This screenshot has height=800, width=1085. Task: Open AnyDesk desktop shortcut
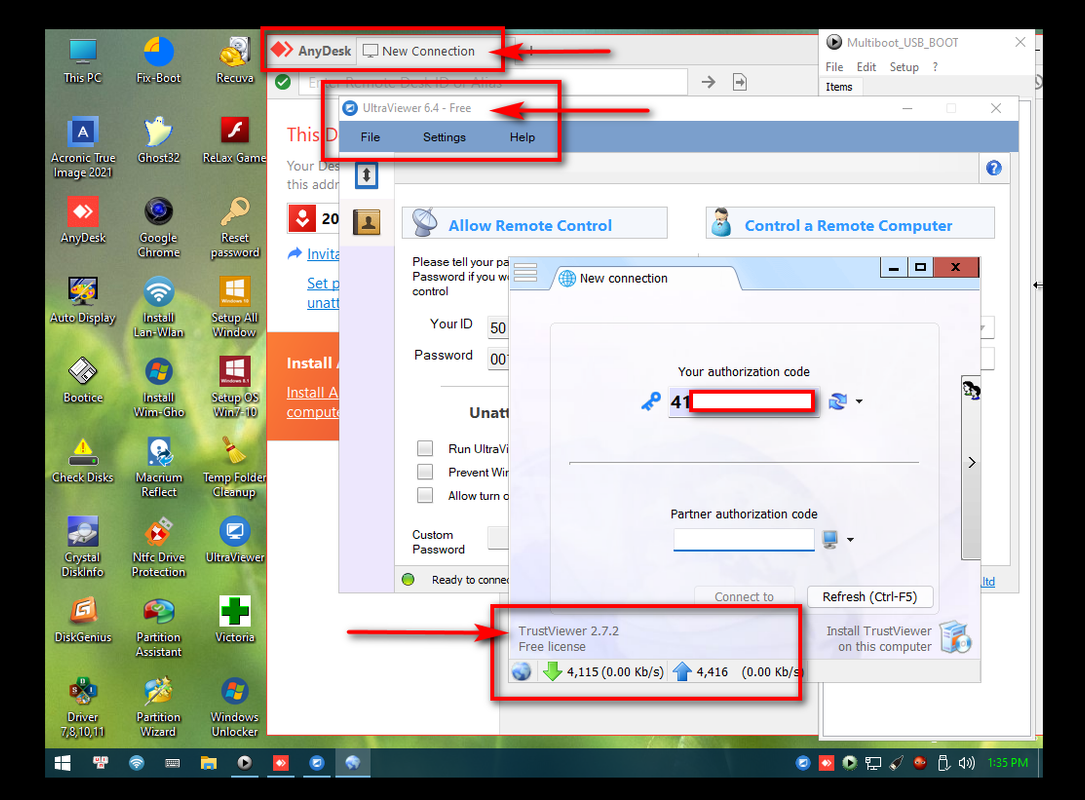[x=83, y=220]
